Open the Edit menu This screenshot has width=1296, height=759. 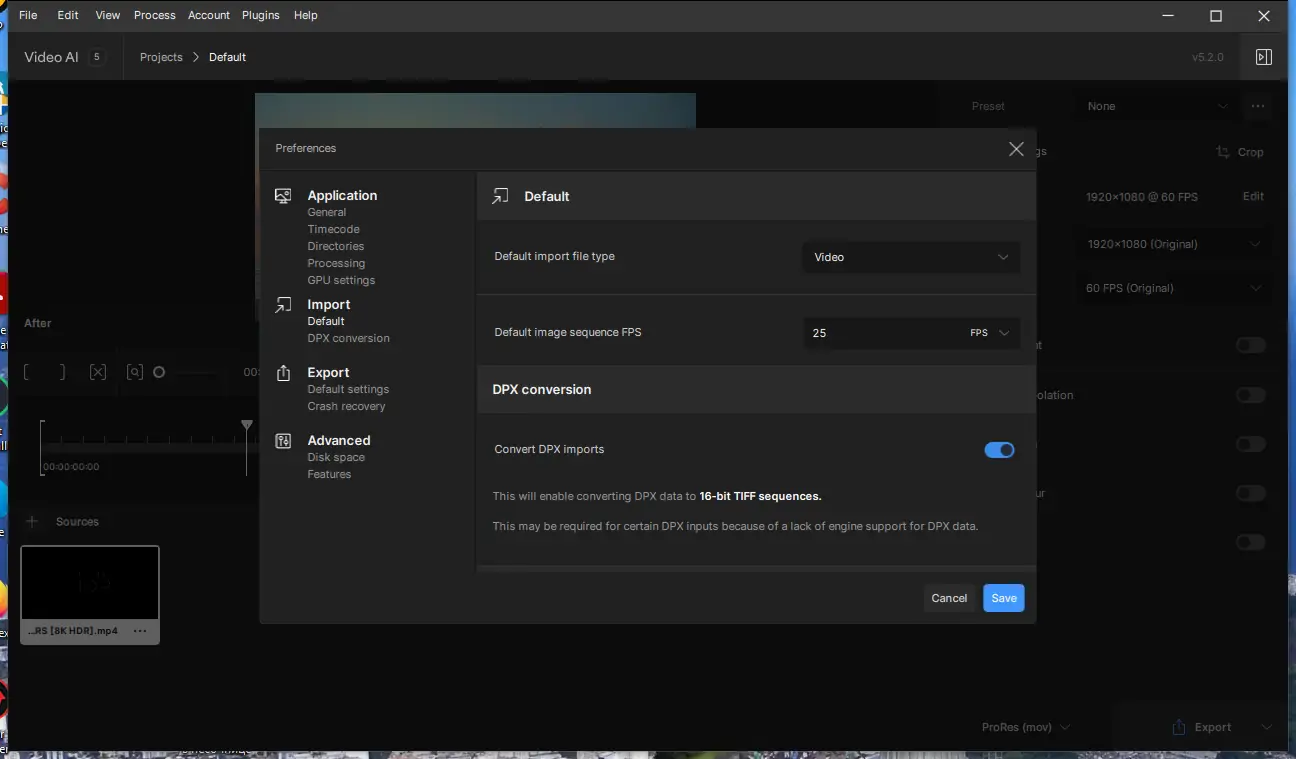(68, 15)
